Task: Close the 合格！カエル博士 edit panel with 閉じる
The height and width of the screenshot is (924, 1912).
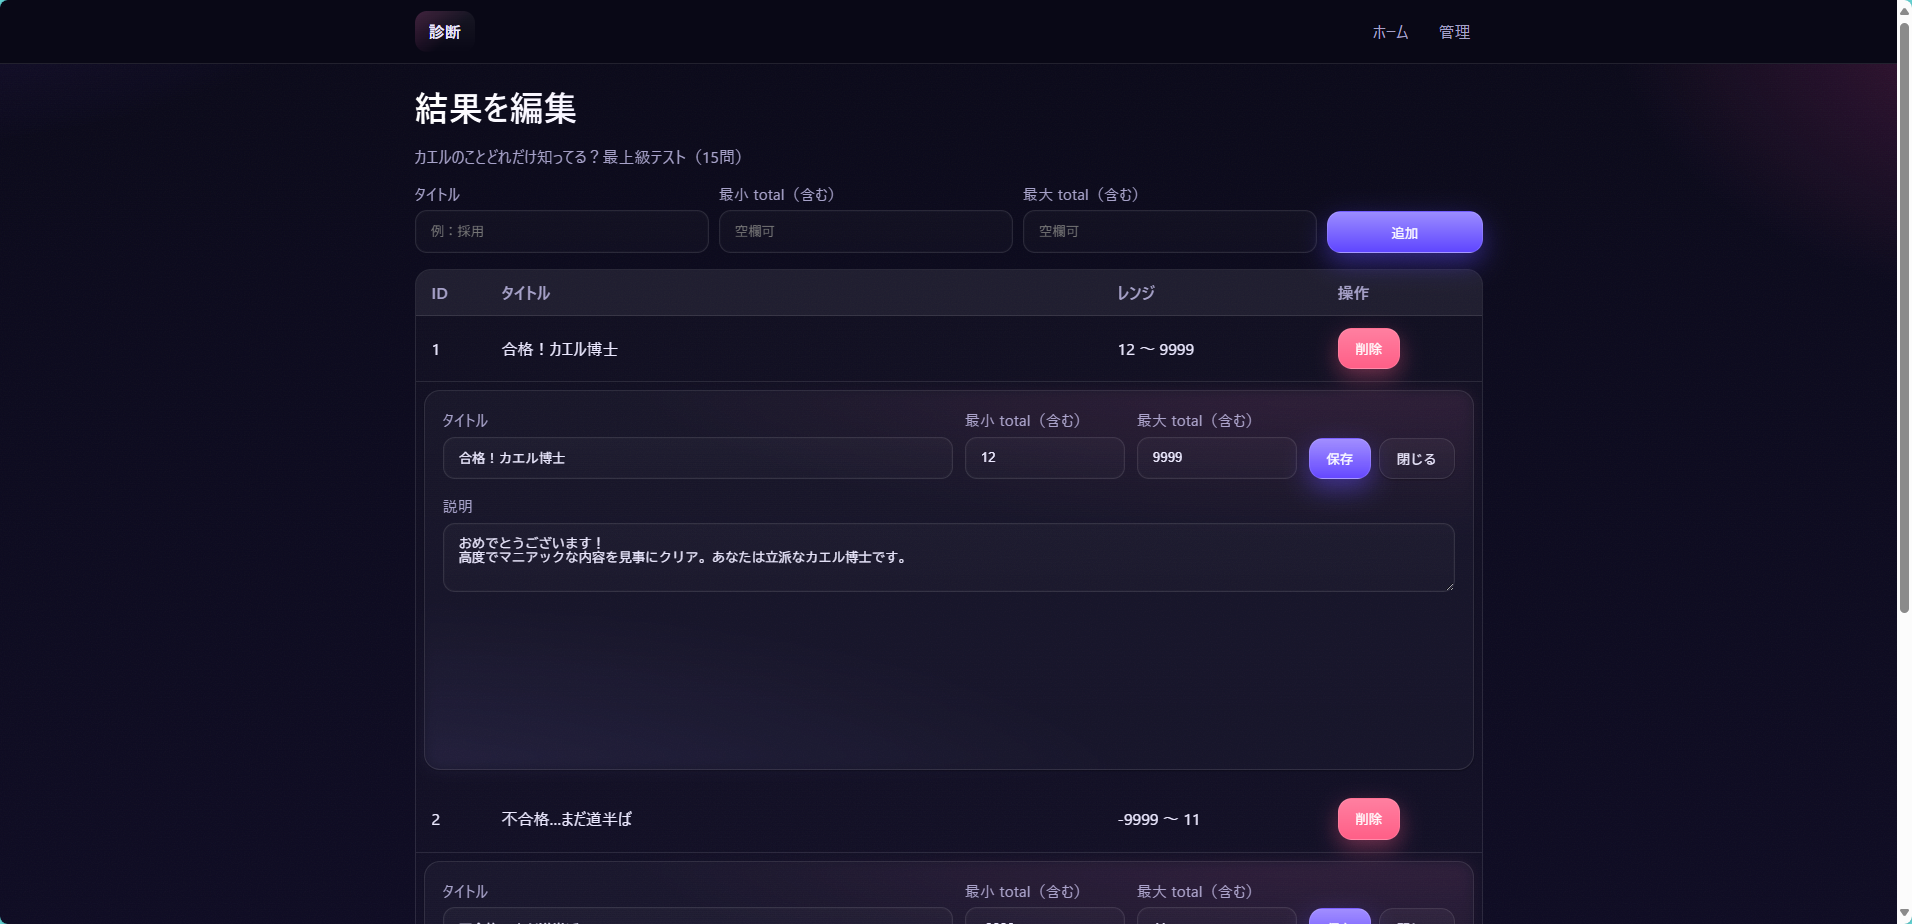Action: (1416, 459)
